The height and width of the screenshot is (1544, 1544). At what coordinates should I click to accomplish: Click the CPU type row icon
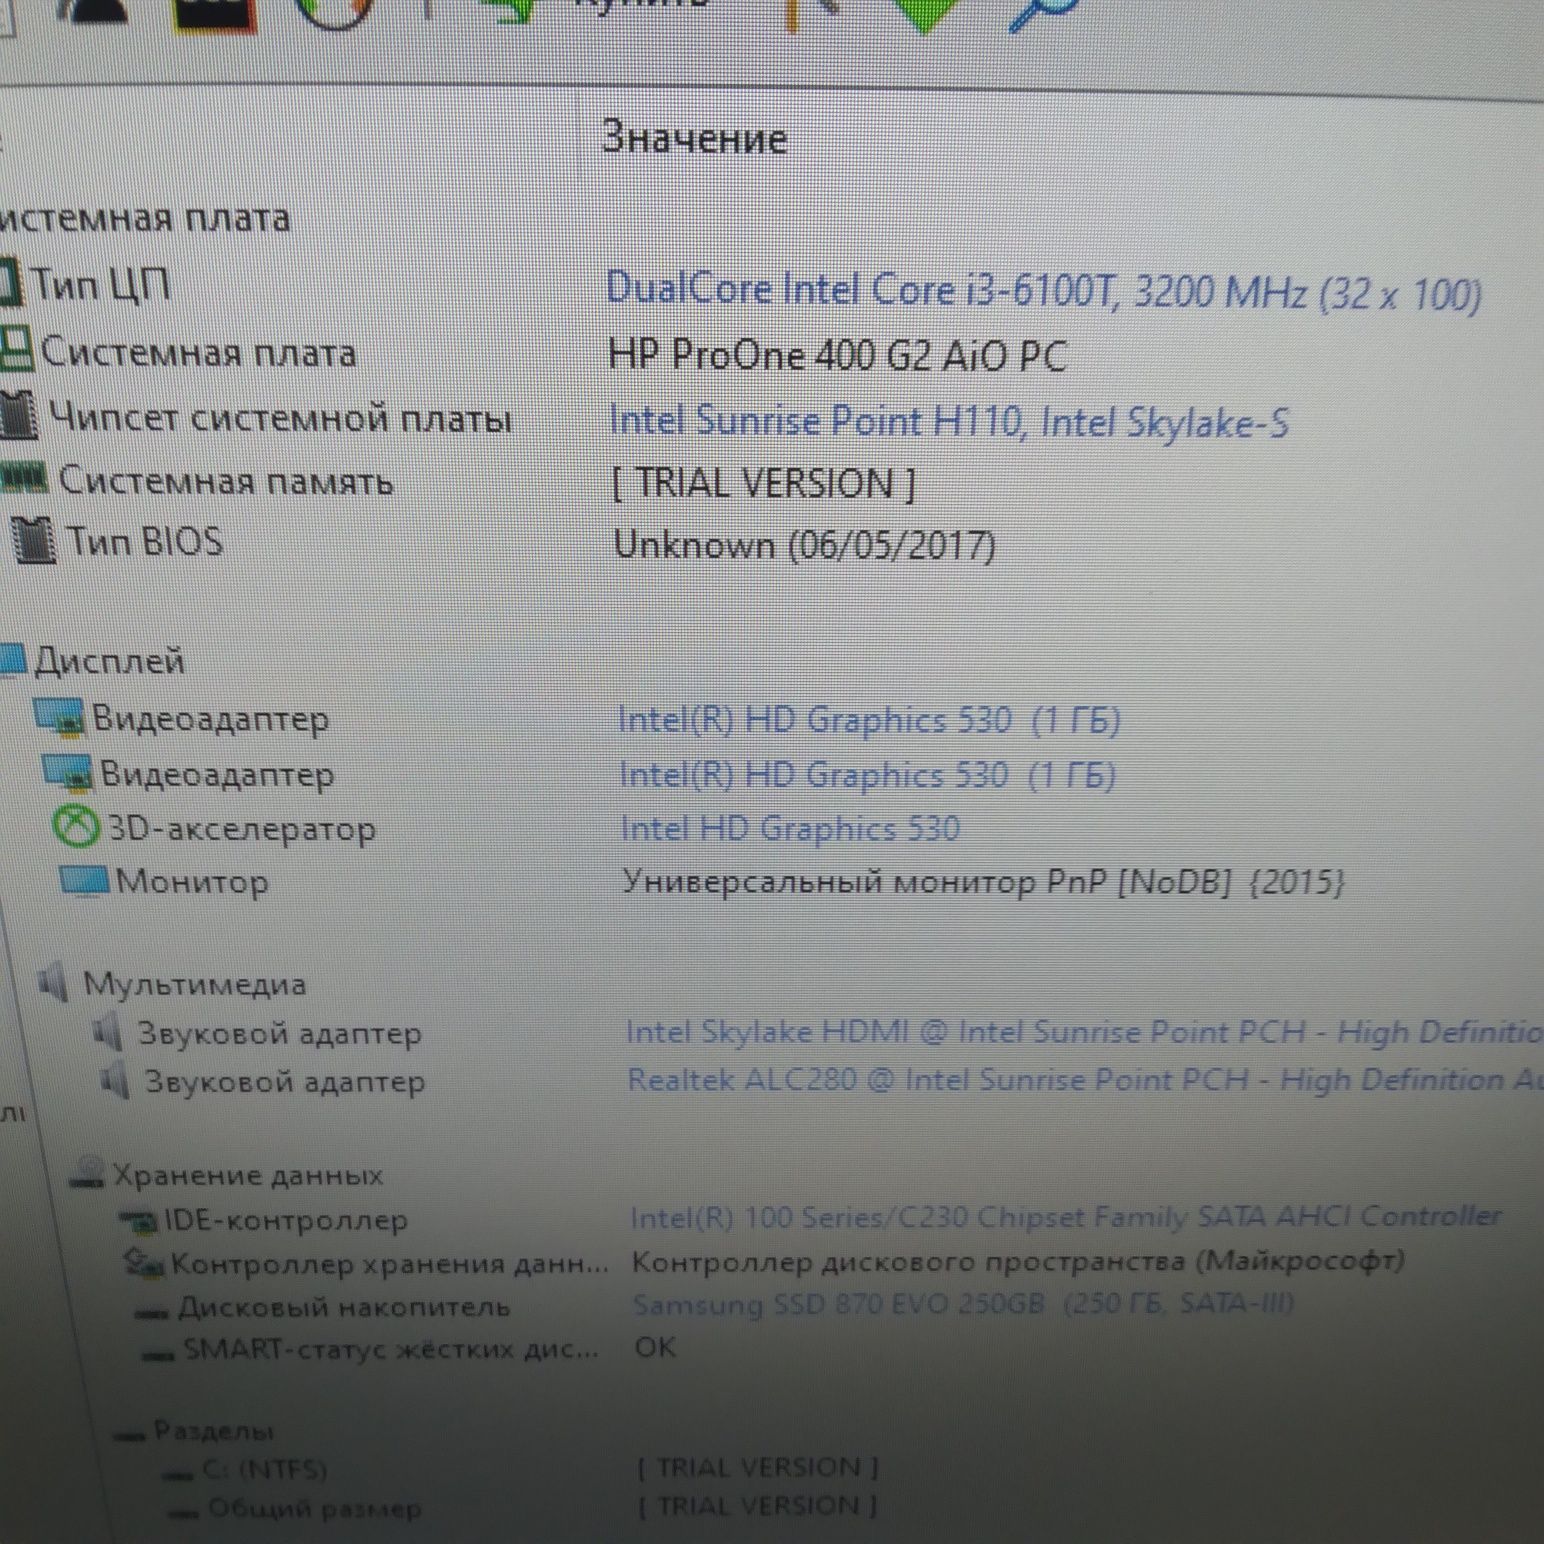point(10,283)
